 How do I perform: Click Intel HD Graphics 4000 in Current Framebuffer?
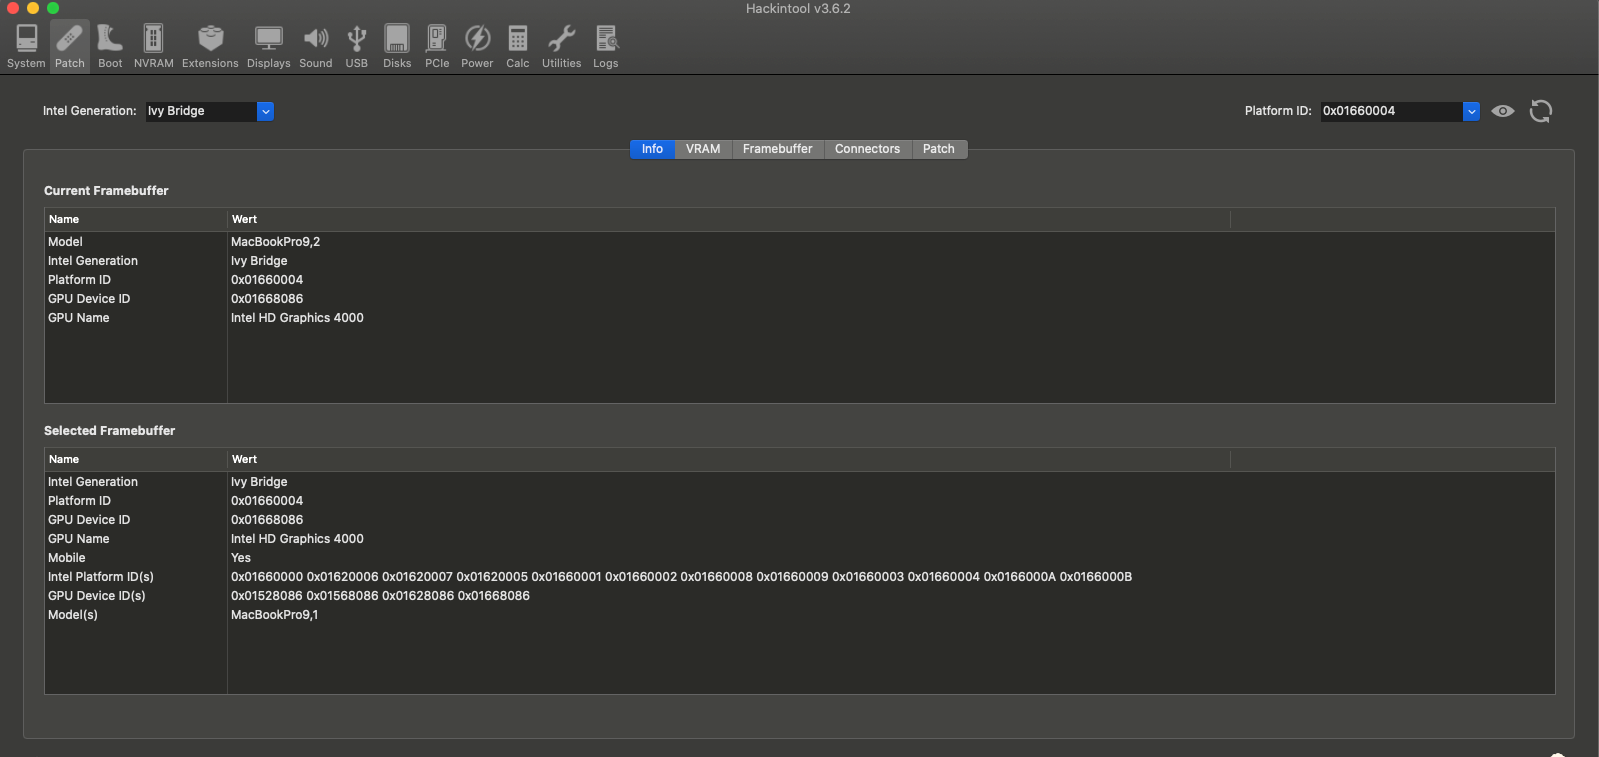[x=297, y=318]
